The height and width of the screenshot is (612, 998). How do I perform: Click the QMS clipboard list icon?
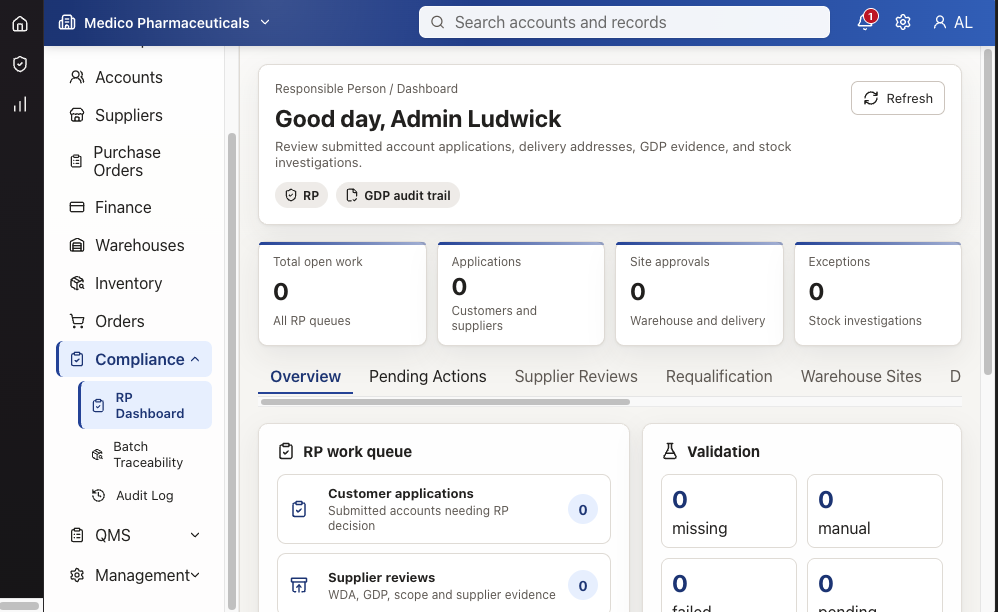click(77, 535)
